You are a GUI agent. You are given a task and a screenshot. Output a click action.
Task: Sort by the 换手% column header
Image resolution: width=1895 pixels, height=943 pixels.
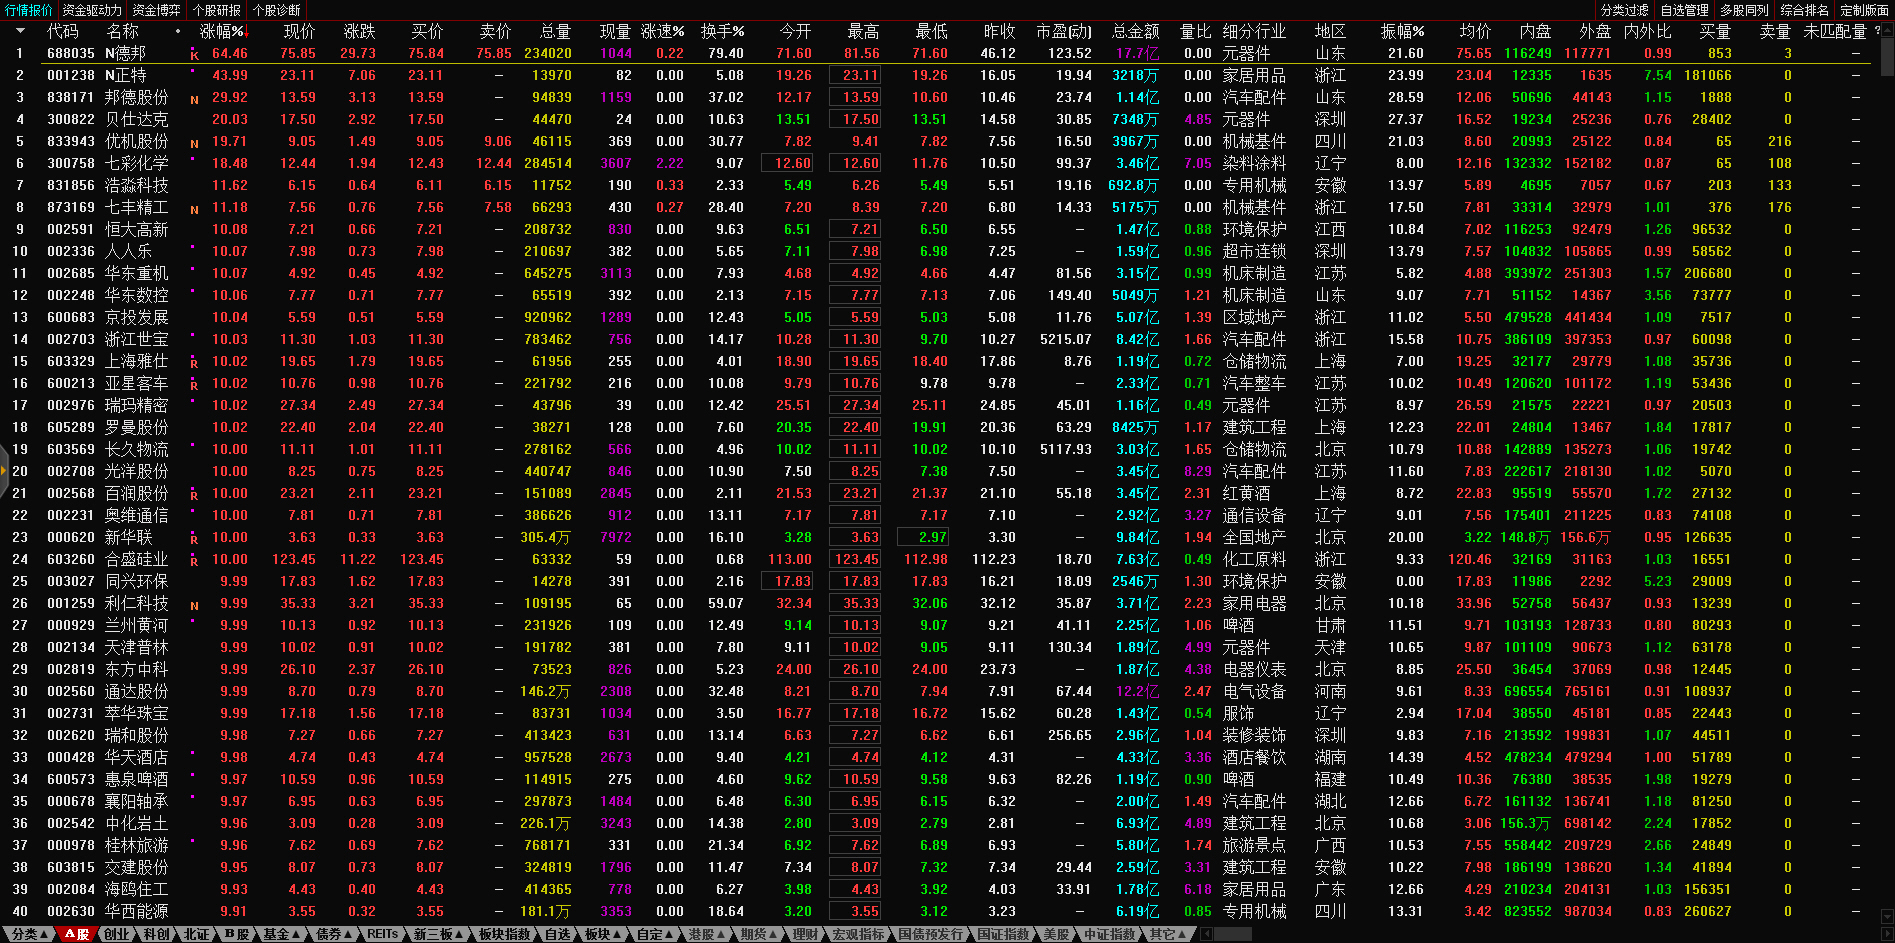point(722,32)
